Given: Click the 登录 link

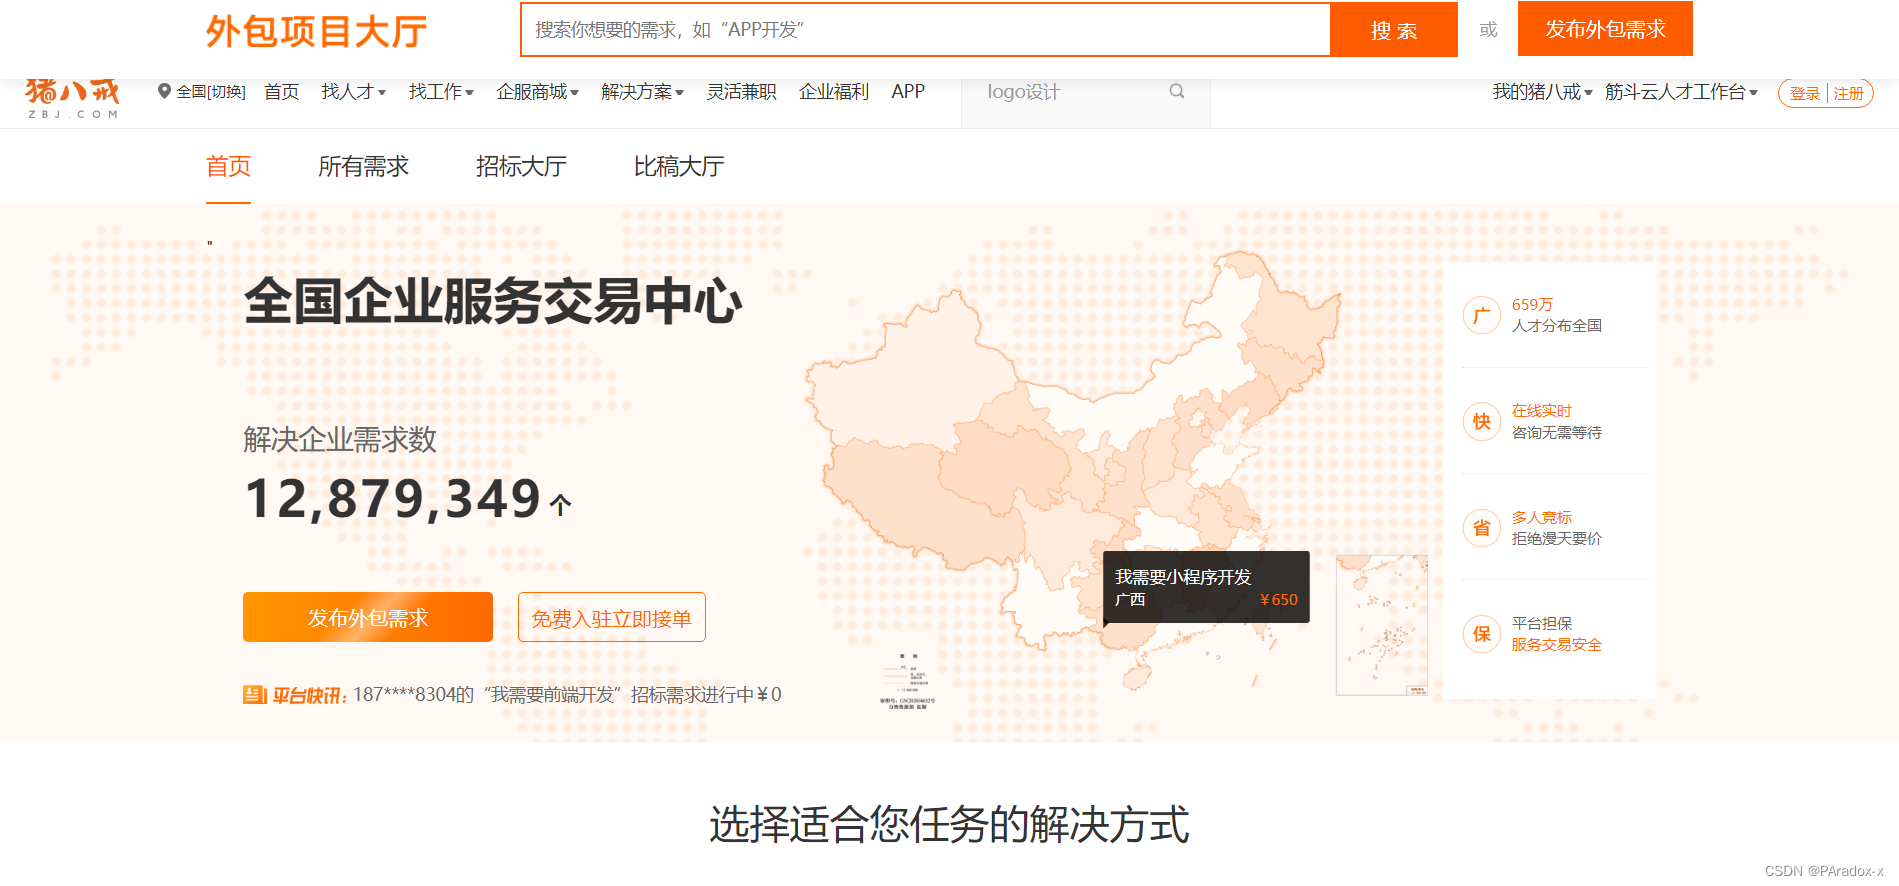Looking at the screenshot, I should point(1805,93).
